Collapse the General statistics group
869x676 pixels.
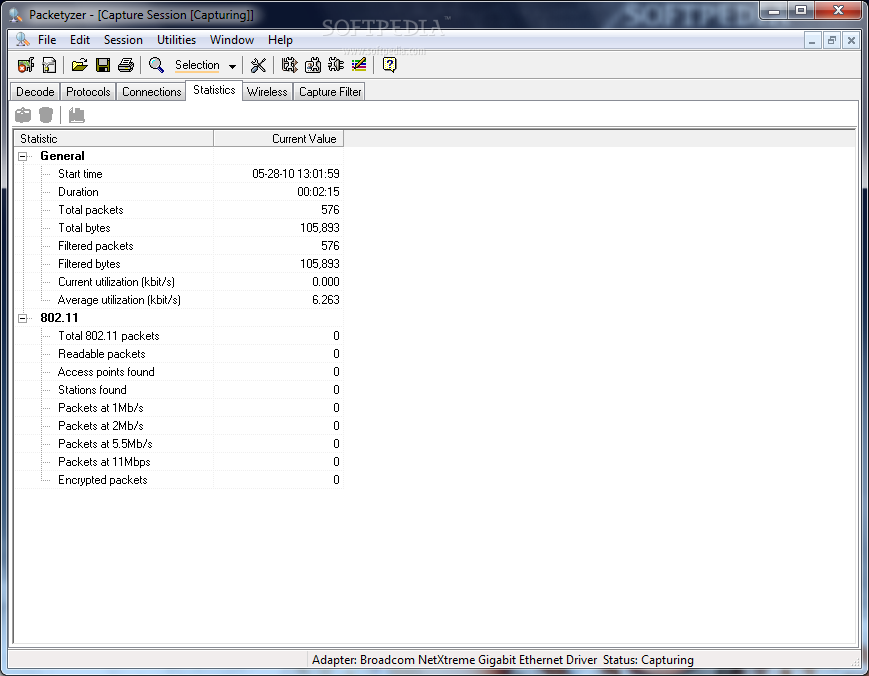tap(23, 156)
